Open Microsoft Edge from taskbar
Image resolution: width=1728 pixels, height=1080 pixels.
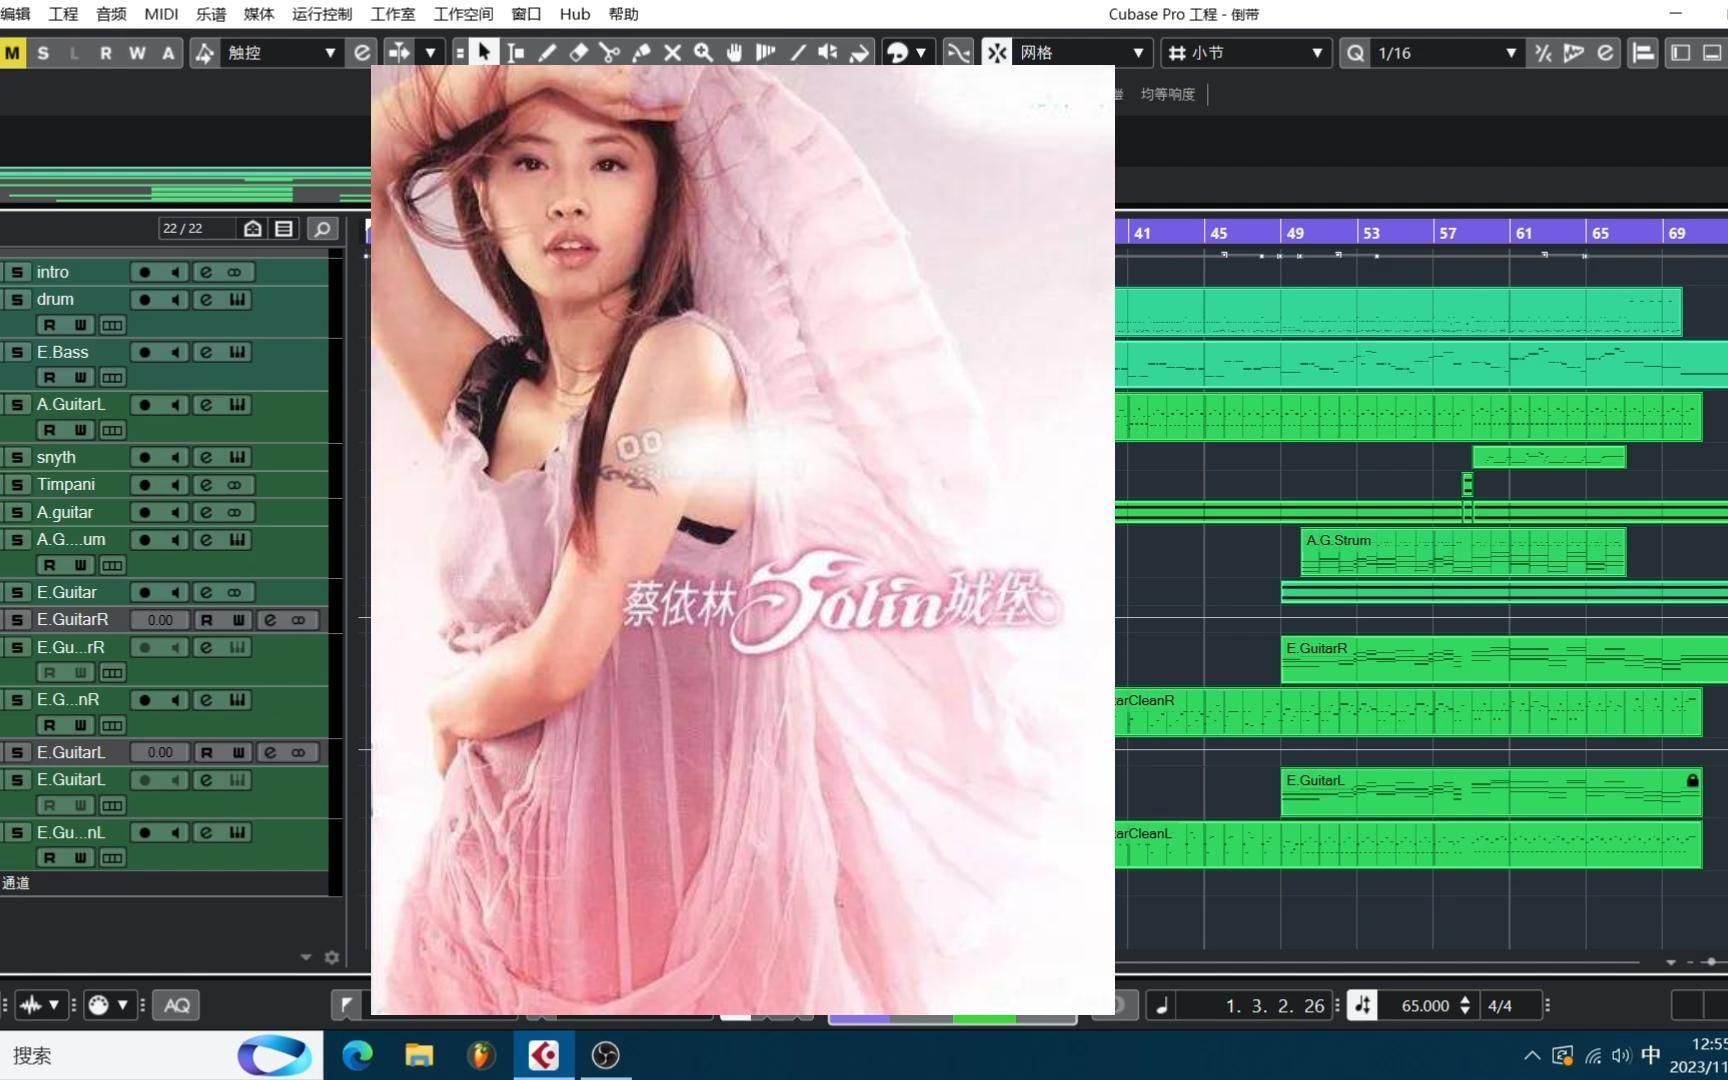357,1055
